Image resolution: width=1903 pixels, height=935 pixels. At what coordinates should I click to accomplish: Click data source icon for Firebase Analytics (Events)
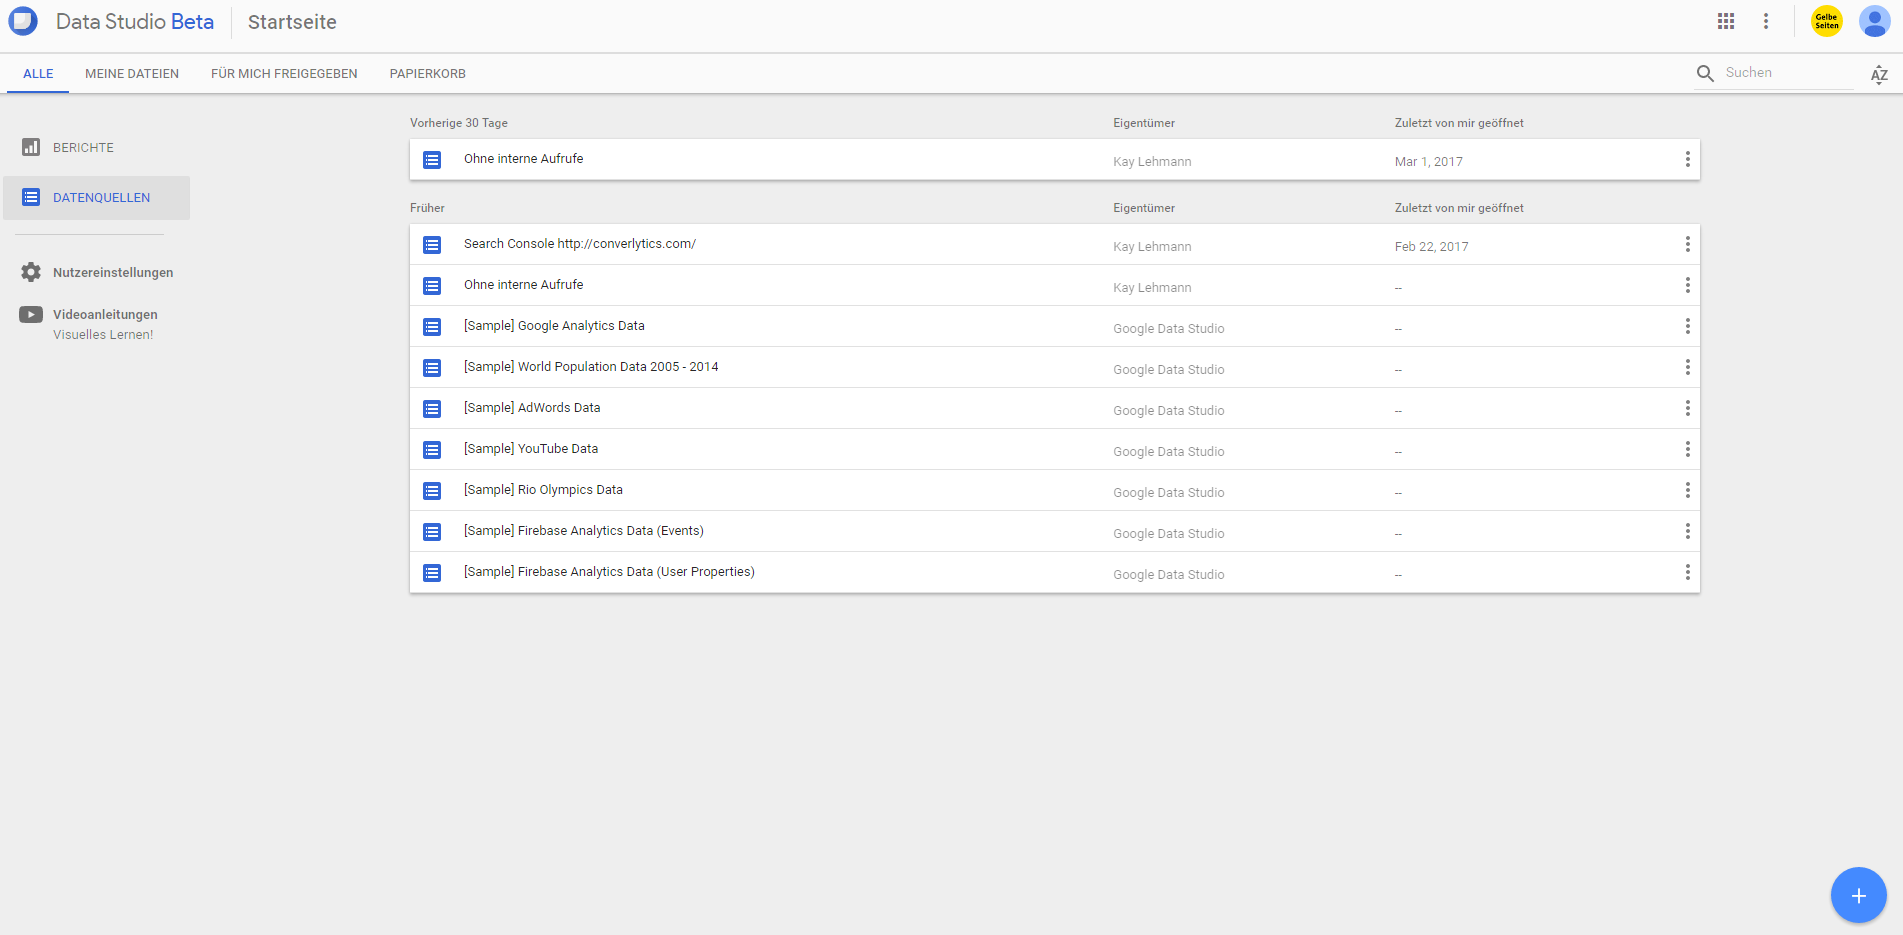pos(432,532)
